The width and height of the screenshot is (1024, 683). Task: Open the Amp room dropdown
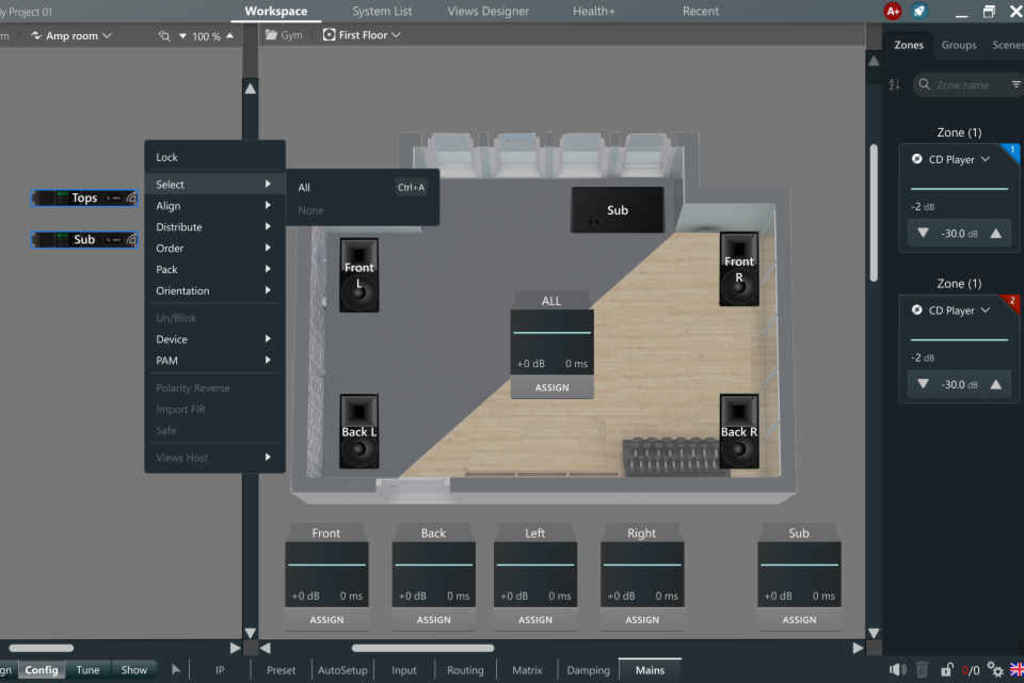pos(71,36)
